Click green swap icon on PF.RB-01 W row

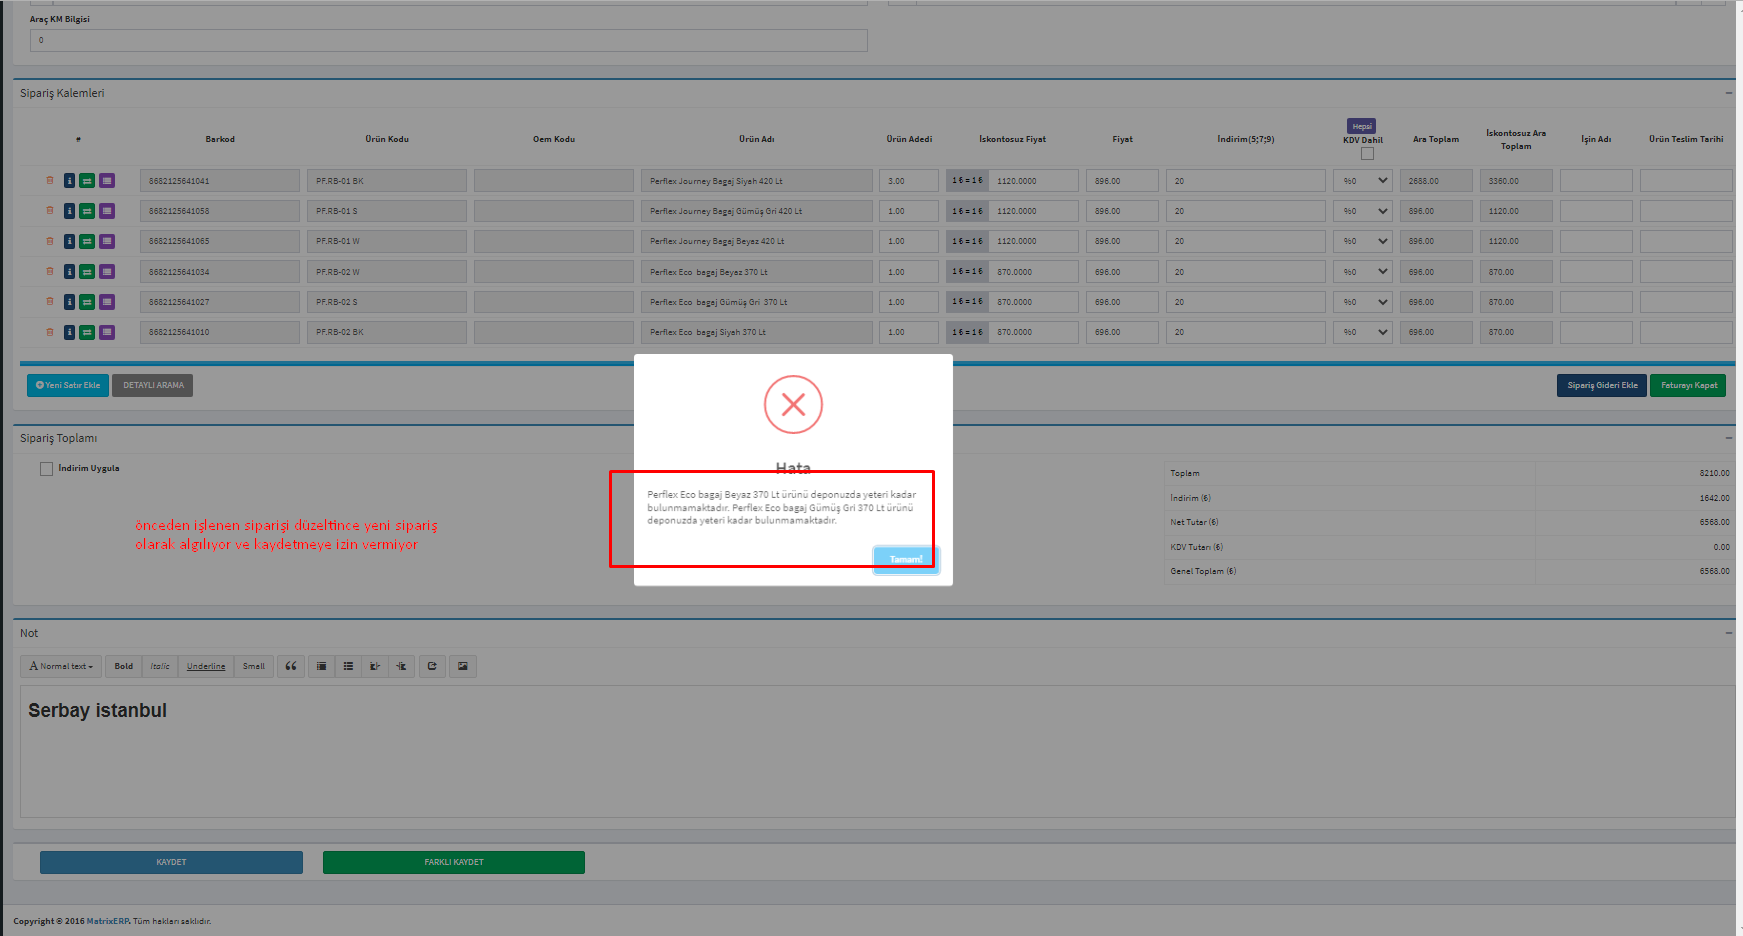87,241
